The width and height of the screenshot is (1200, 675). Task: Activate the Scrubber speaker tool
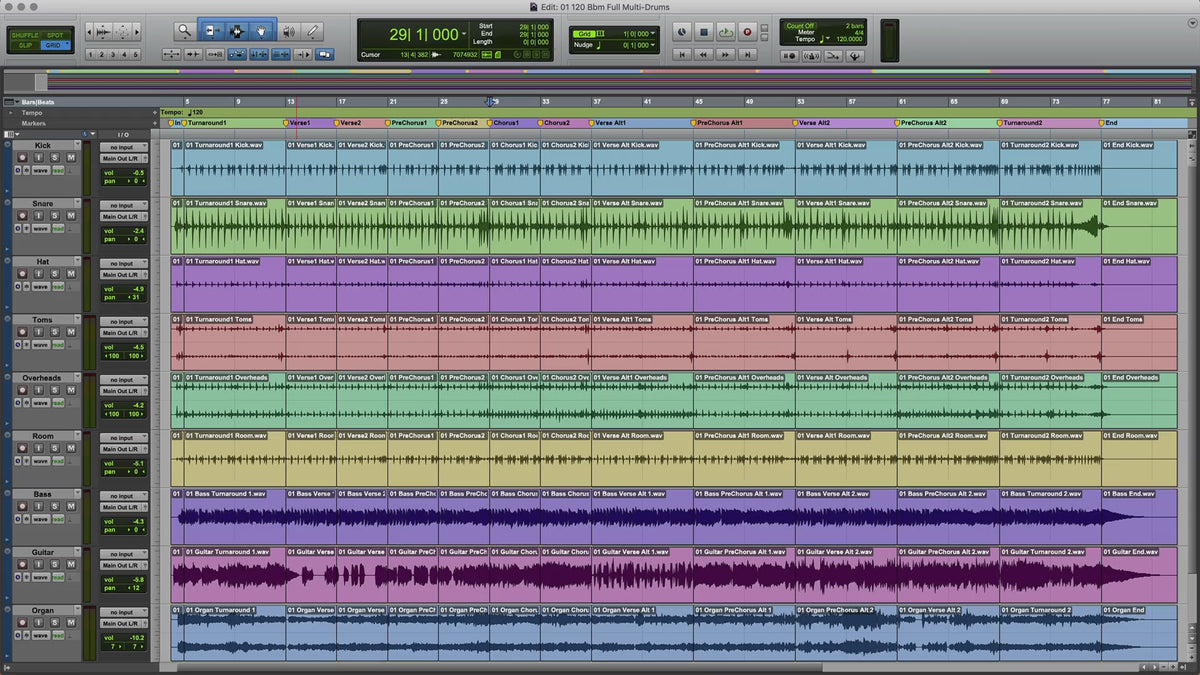288,31
